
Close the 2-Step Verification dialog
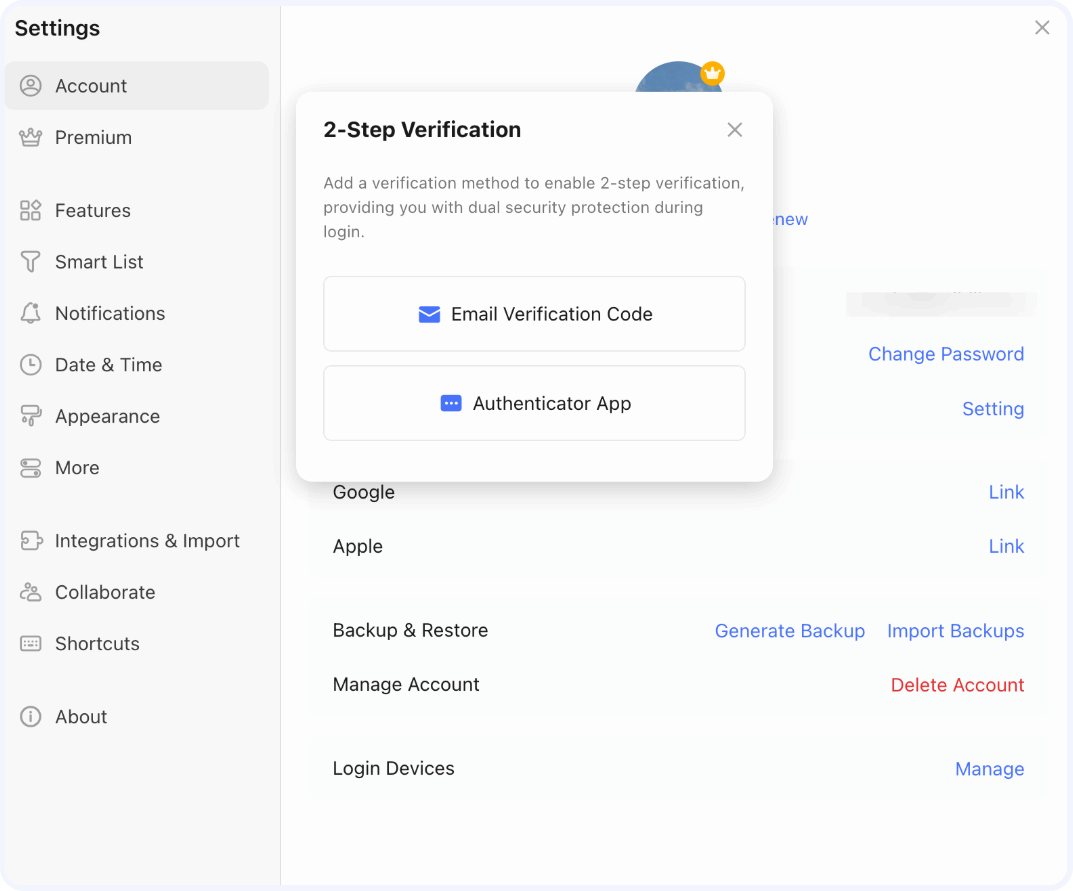click(x=735, y=129)
